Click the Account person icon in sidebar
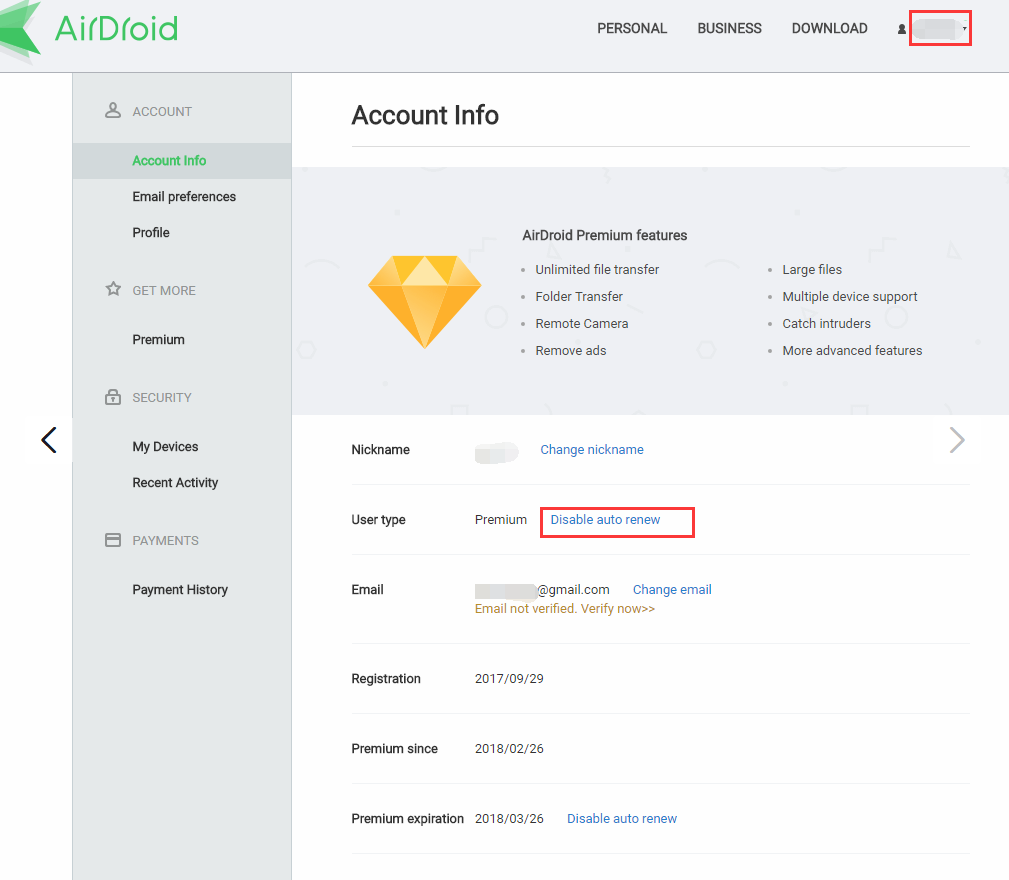Image resolution: width=1009 pixels, height=880 pixels. (x=113, y=111)
